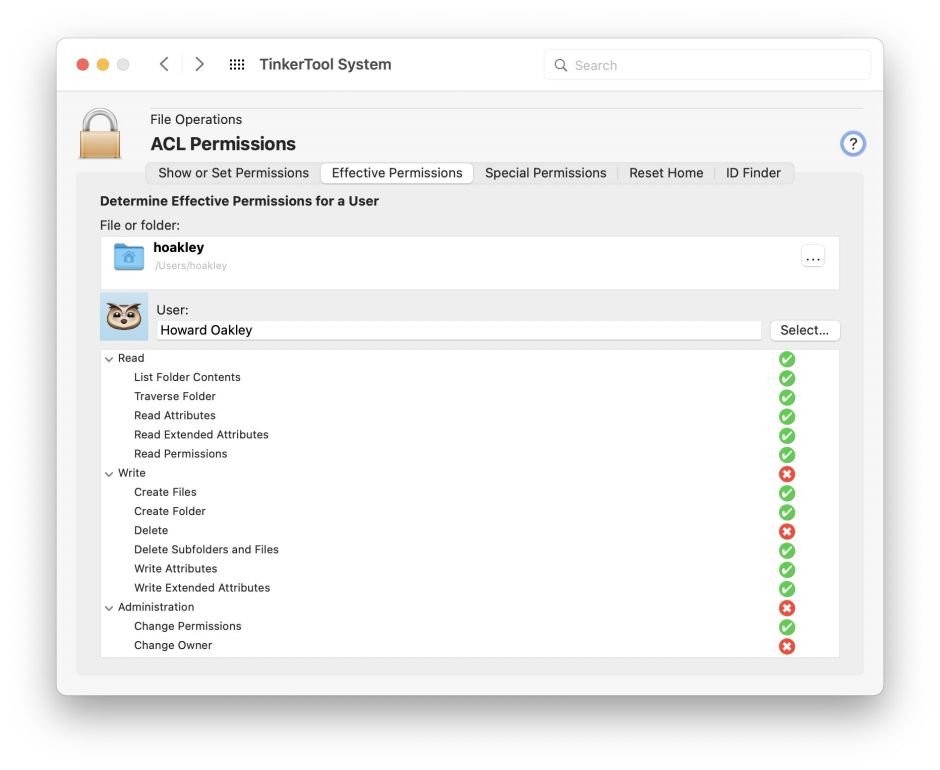Collapse the Write permissions group
Viewport: 940px width, 770px height.
[x=109, y=474]
